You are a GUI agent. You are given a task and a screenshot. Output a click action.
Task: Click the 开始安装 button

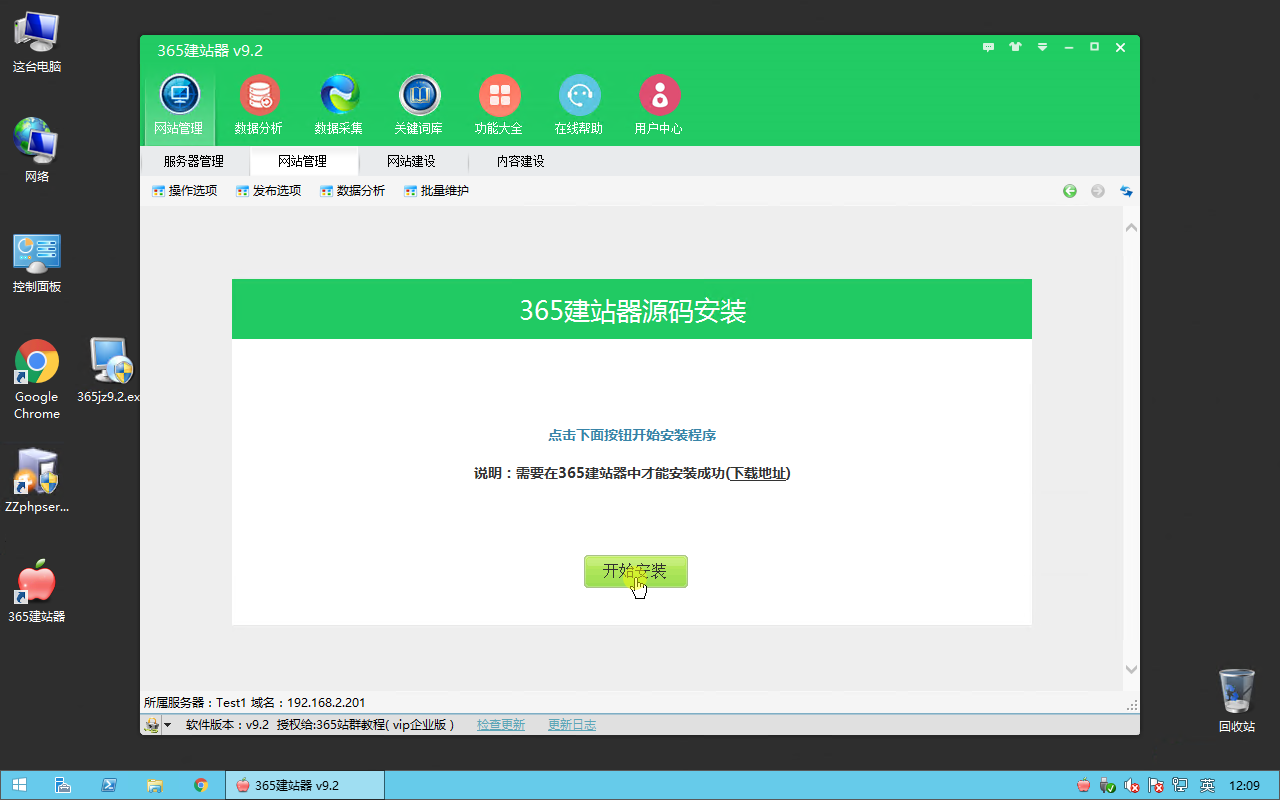[x=635, y=571]
